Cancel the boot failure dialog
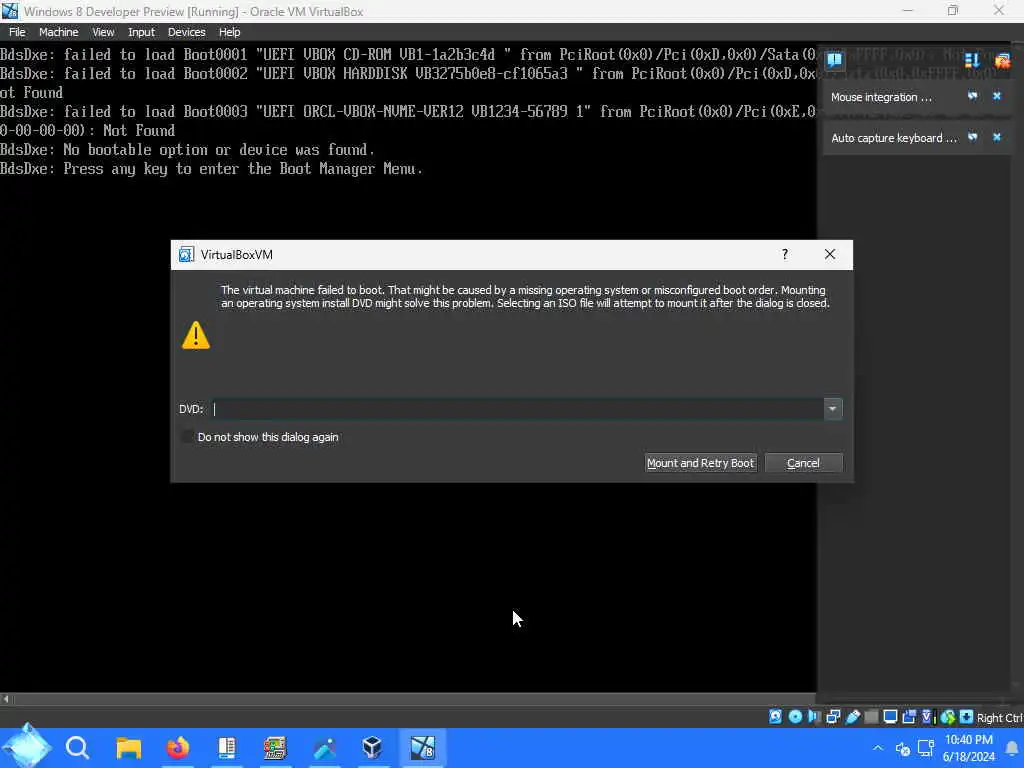 click(x=803, y=463)
